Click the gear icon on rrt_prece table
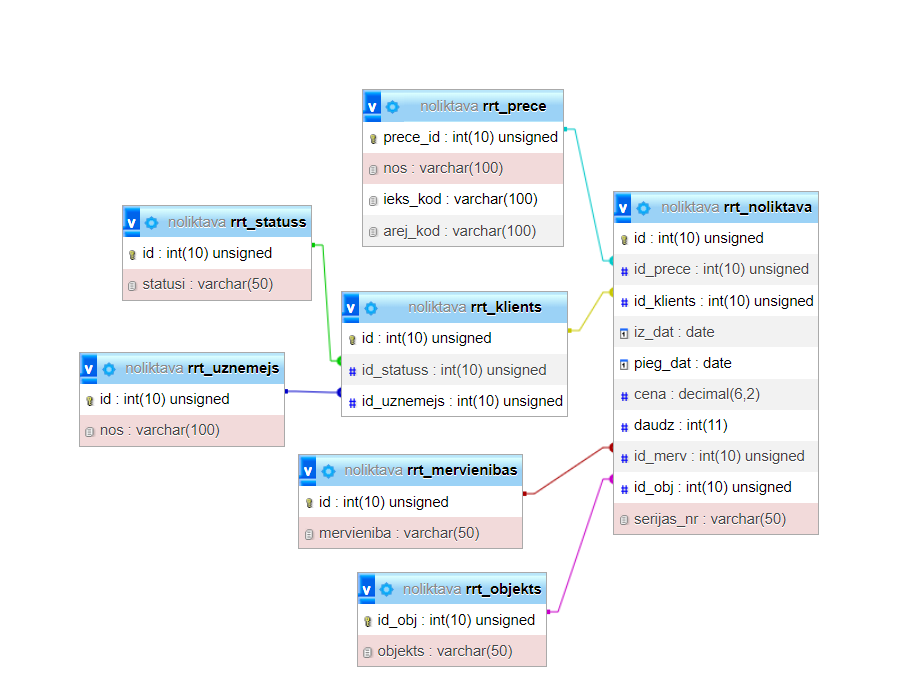This screenshot has height=687, width=903. pos(393,106)
